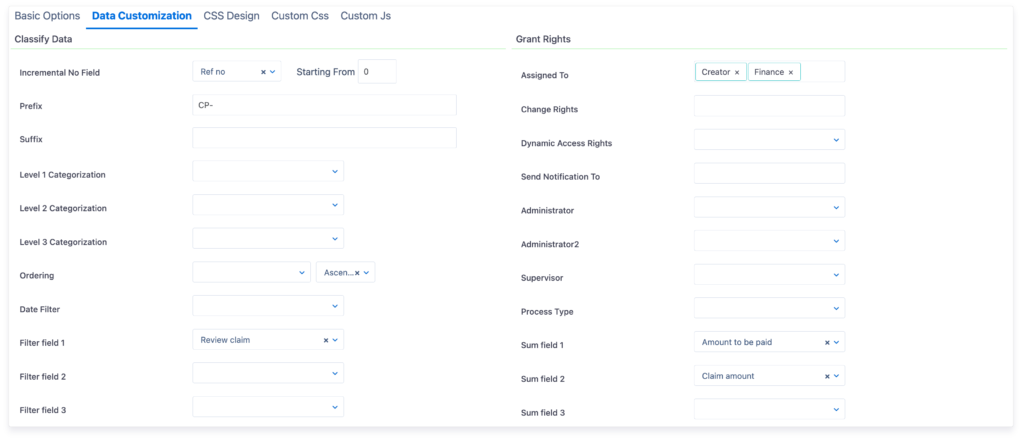1024x438 pixels.
Task: Expand the Incremental No Field dropdown
Action: pyautogui.click(x=273, y=72)
